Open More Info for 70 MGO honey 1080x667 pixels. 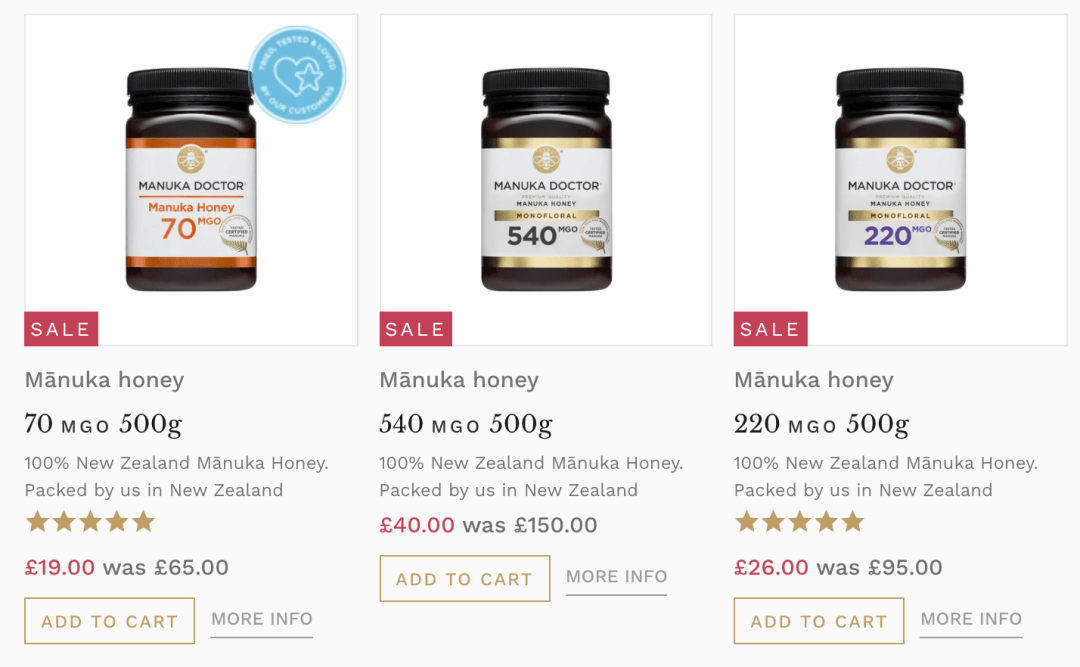(262, 619)
